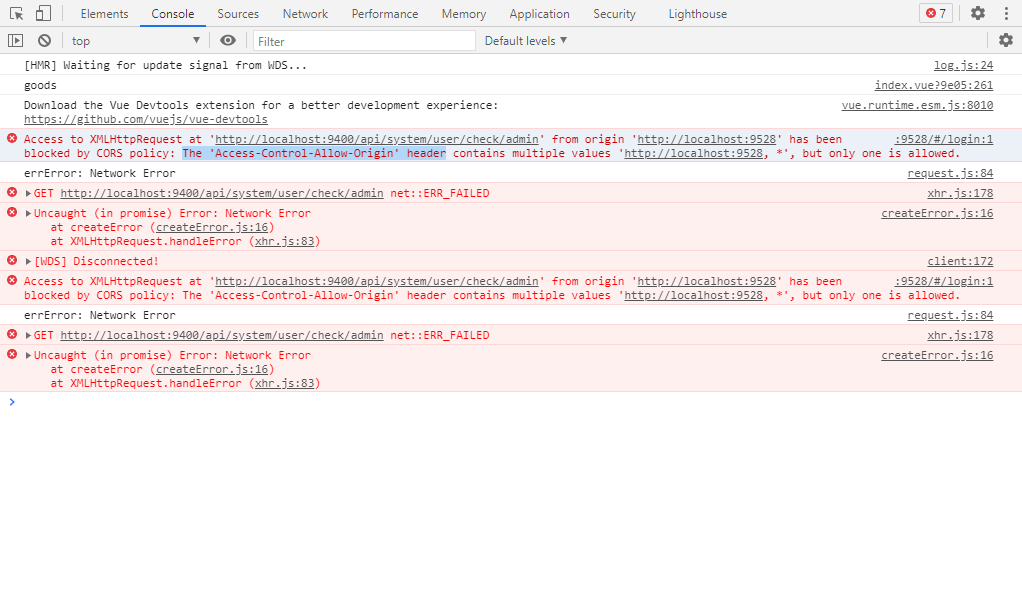Open the second createError.js:16 right-side source link
The image size is (1022, 601).
click(x=937, y=355)
